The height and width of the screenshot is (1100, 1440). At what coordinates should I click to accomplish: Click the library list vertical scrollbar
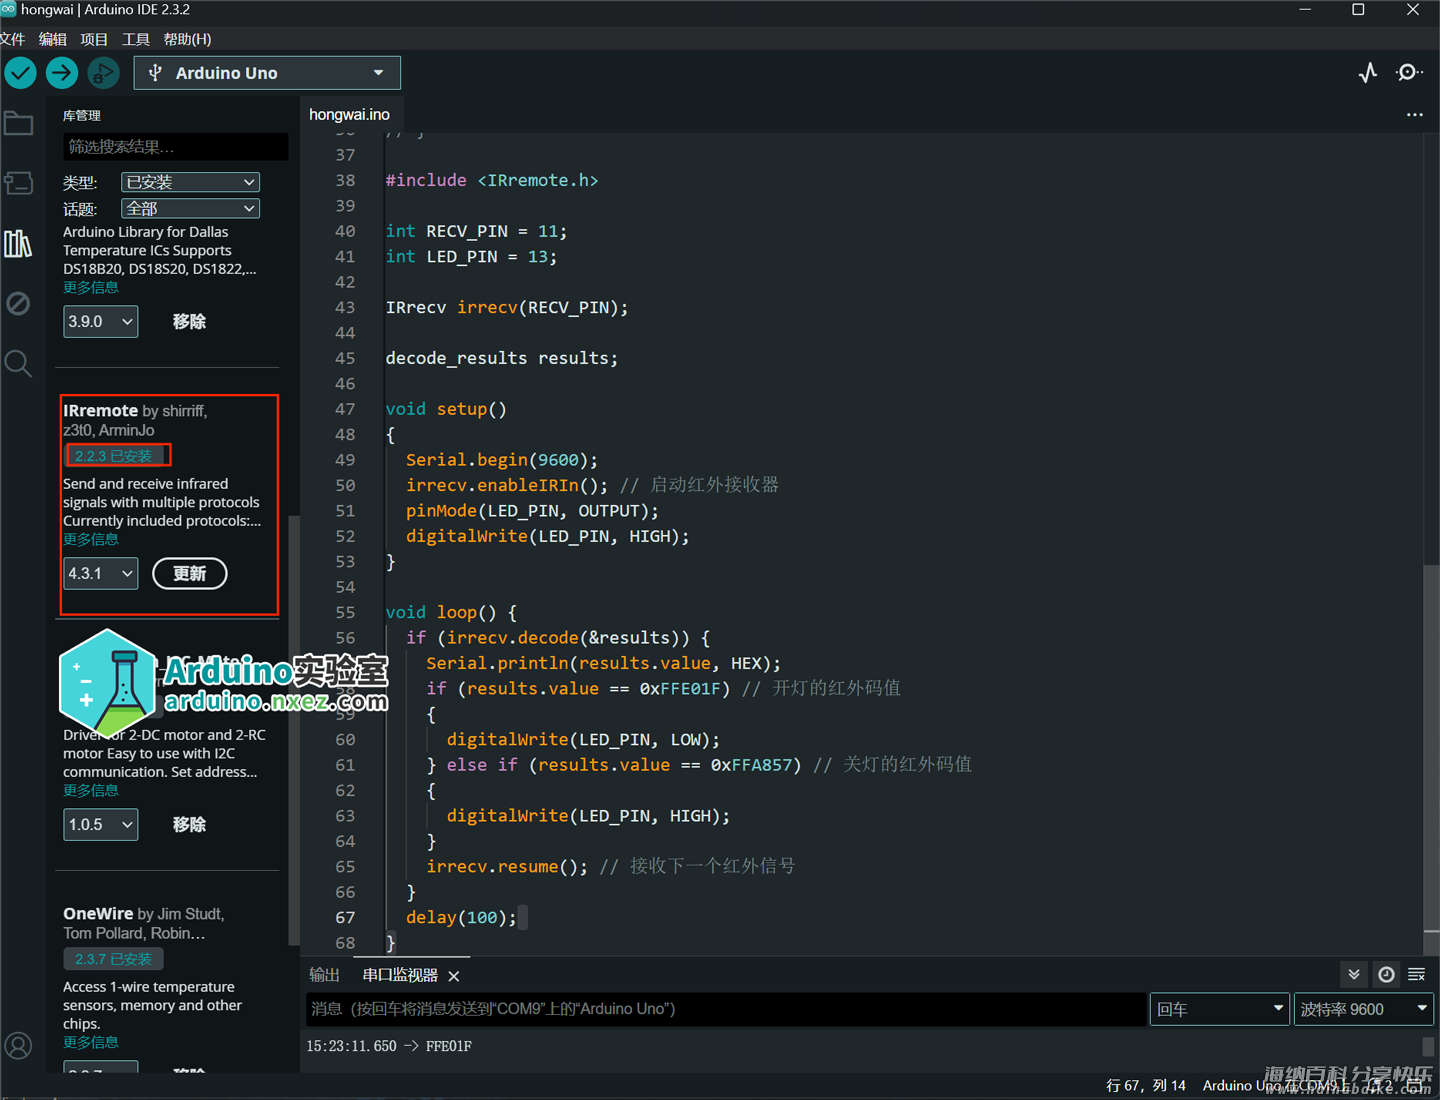click(x=294, y=730)
